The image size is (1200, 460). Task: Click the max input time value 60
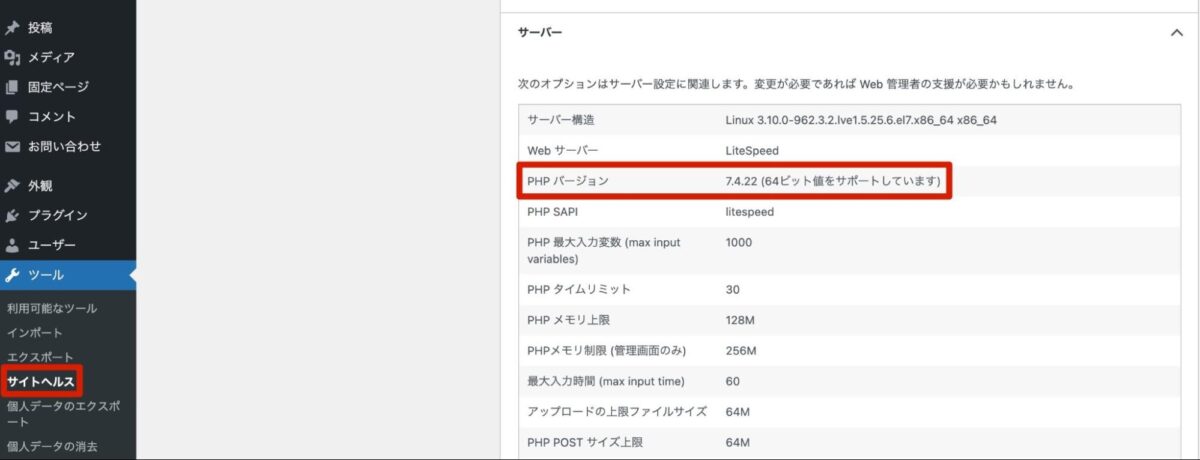(732, 381)
